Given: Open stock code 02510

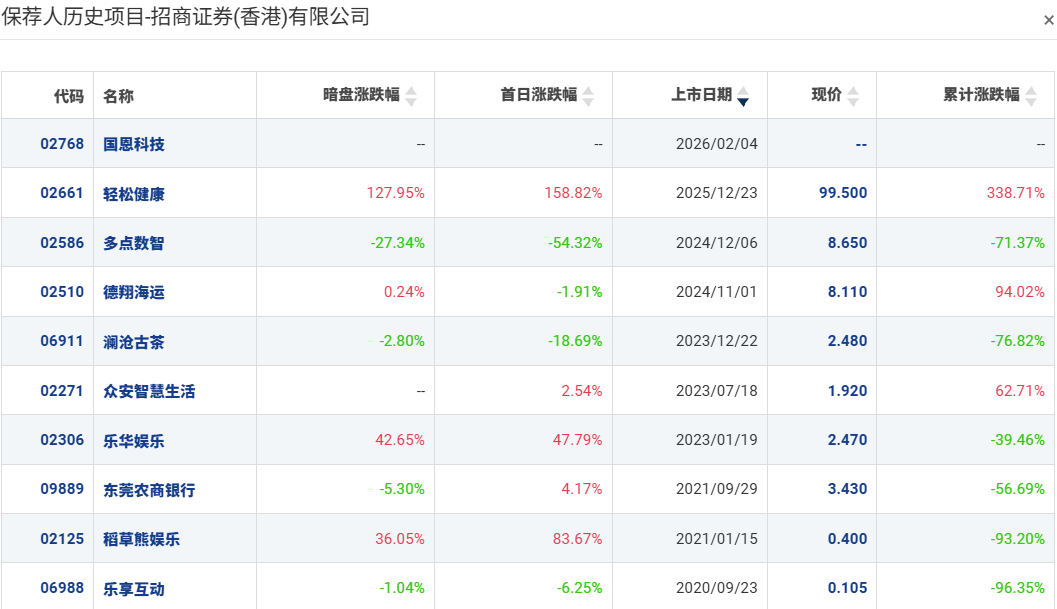Looking at the screenshot, I should point(62,292).
